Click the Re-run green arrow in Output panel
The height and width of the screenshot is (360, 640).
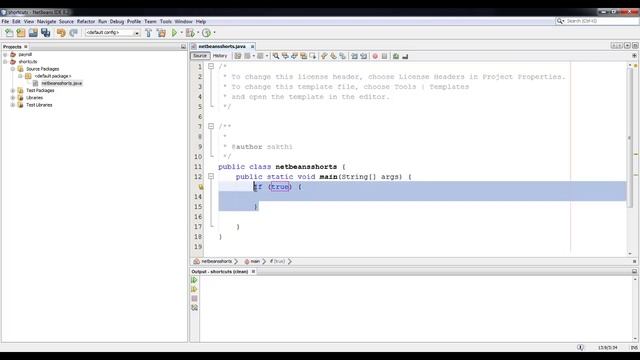tap(194, 280)
